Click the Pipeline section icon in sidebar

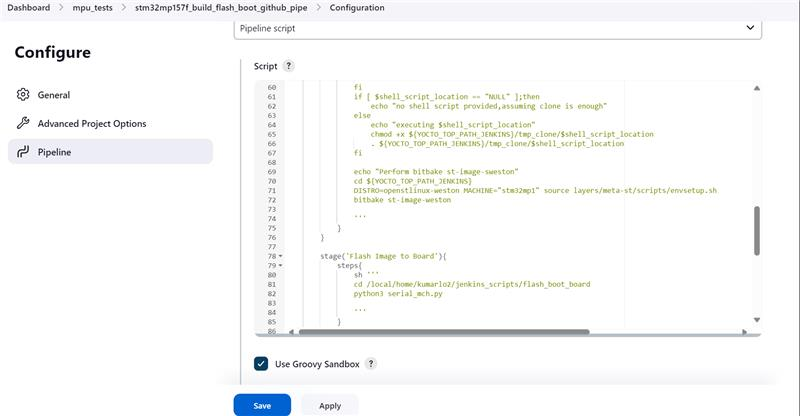(23, 152)
